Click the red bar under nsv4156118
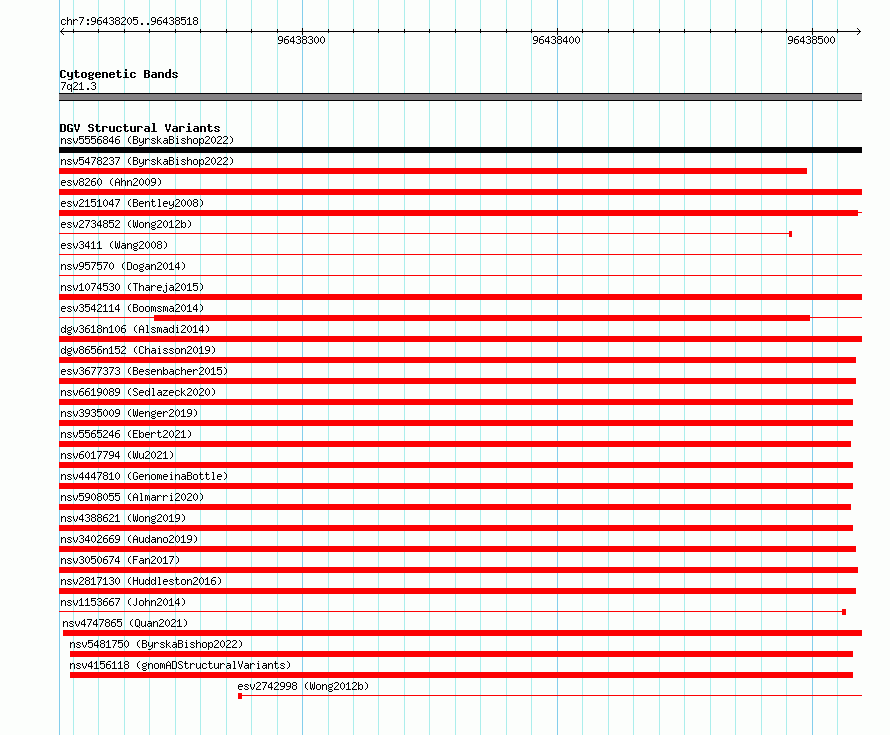The image size is (890, 735). (461, 675)
